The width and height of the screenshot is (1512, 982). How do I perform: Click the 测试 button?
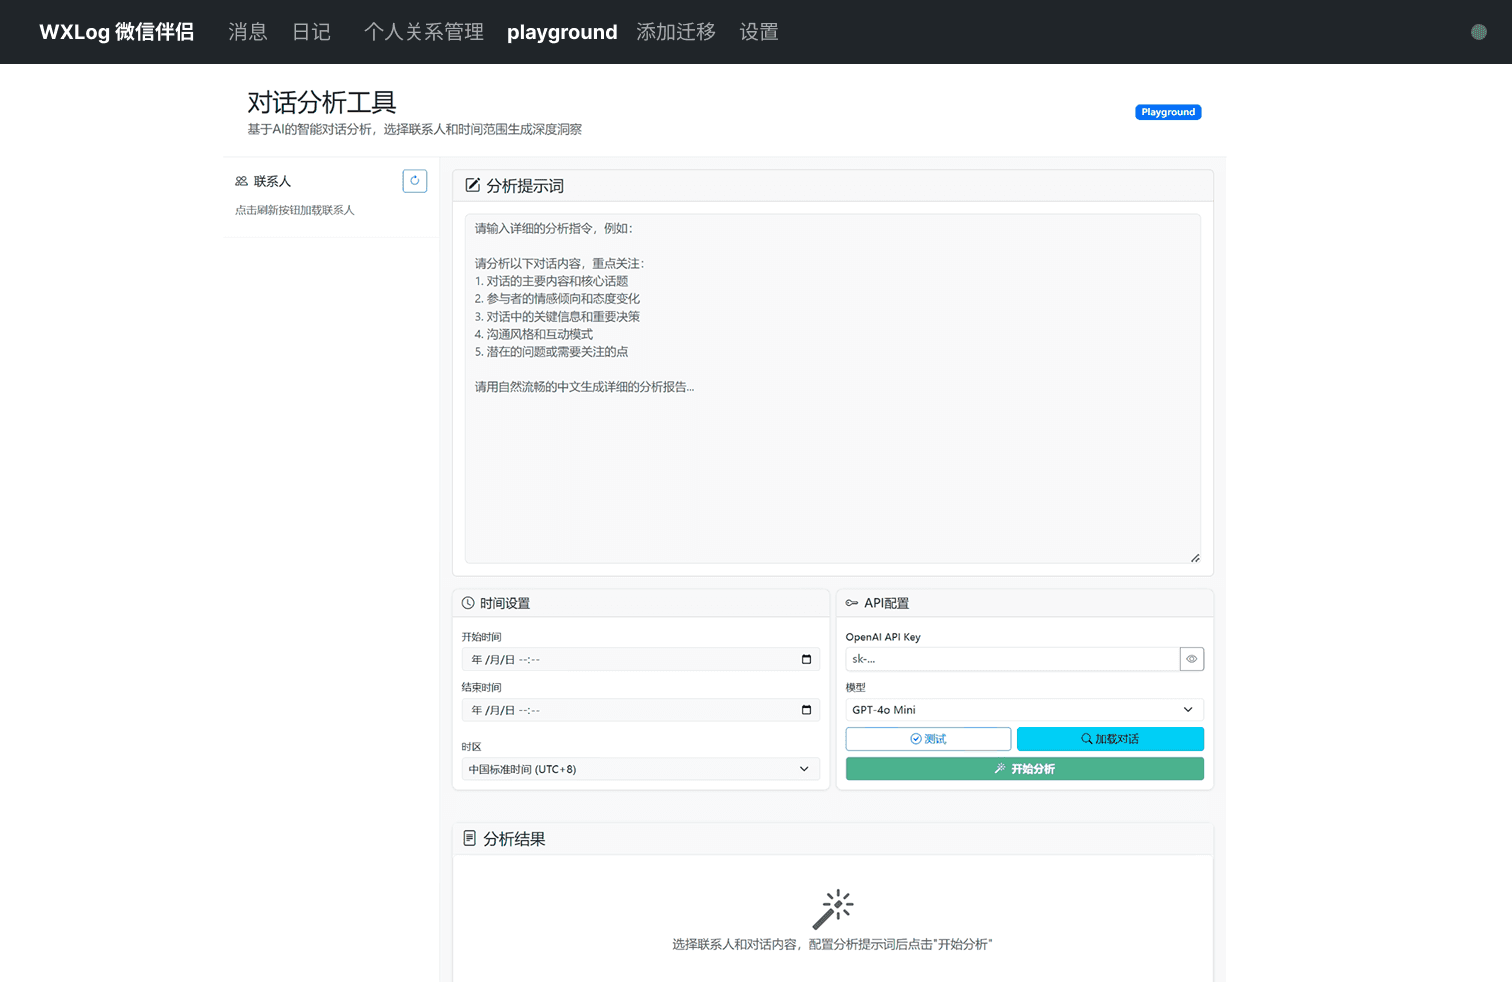click(928, 738)
